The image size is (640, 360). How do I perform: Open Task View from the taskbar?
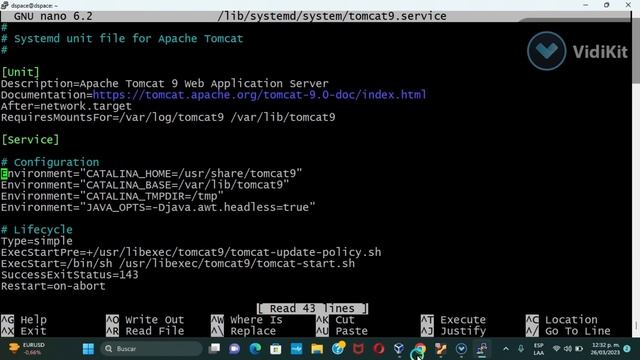point(214,349)
